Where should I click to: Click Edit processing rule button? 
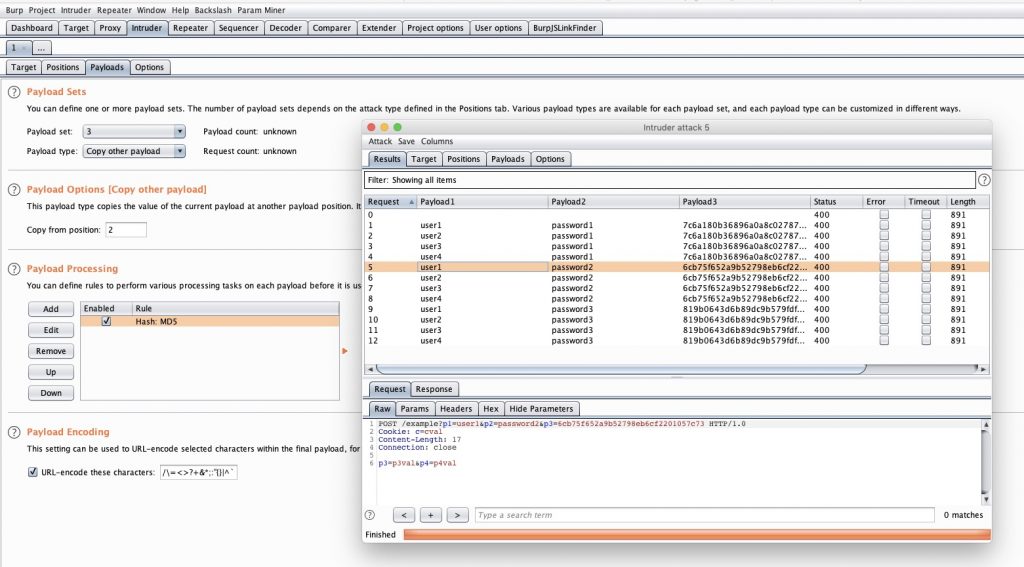point(51,330)
